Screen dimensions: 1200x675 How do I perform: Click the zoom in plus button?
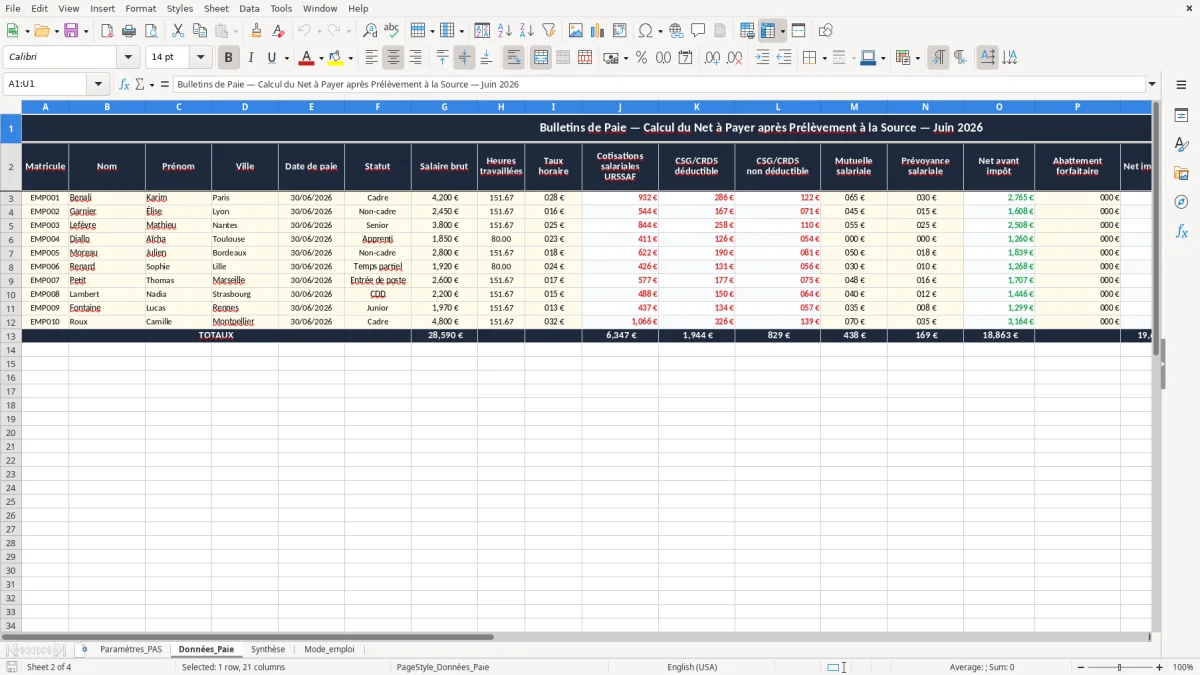(1160, 667)
